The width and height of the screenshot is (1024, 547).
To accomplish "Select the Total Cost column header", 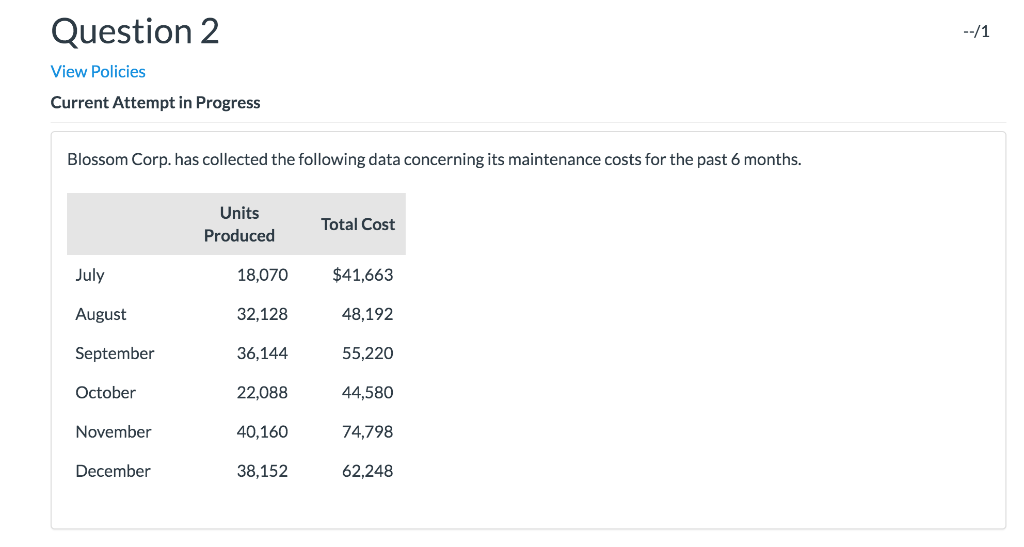I will (x=358, y=224).
